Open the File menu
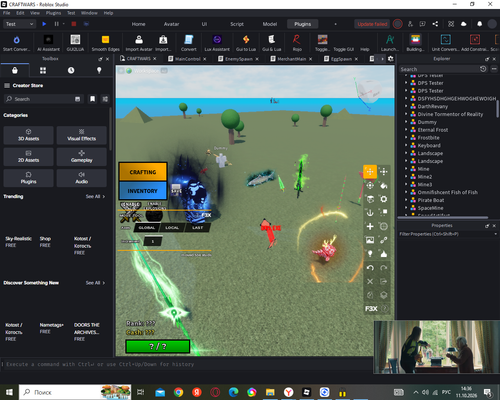The image size is (500, 400). pyautogui.click(x=7, y=13)
